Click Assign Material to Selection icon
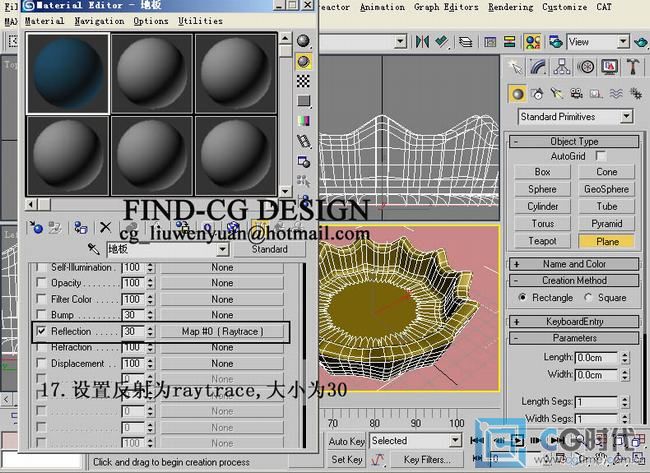Image resolution: width=650 pixels, height=473 pixels. [80, 228]
